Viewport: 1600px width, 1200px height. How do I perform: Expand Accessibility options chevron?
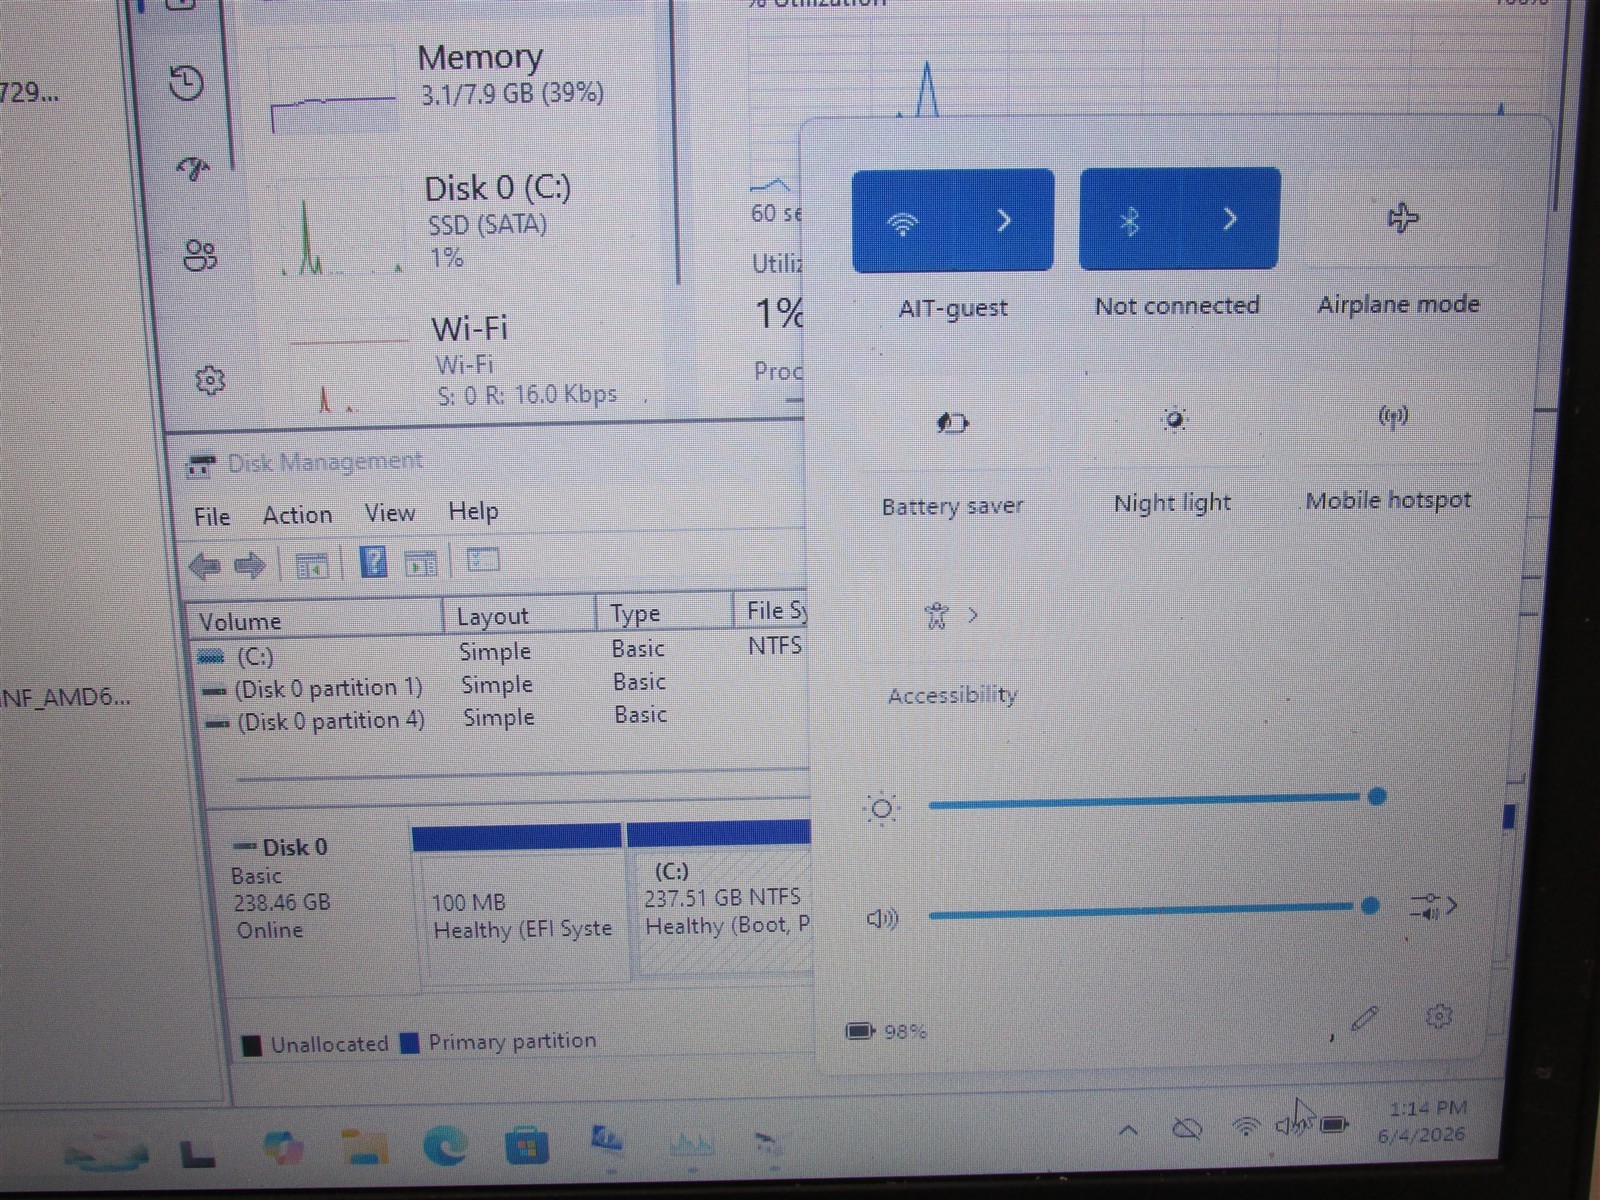click(x=973, y=615)
